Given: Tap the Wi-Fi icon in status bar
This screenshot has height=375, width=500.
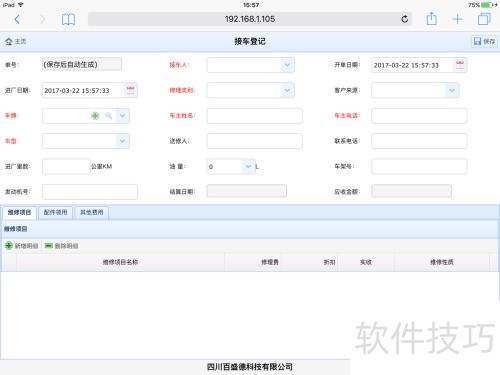Looking at the screenshot, I should (21, 5).
